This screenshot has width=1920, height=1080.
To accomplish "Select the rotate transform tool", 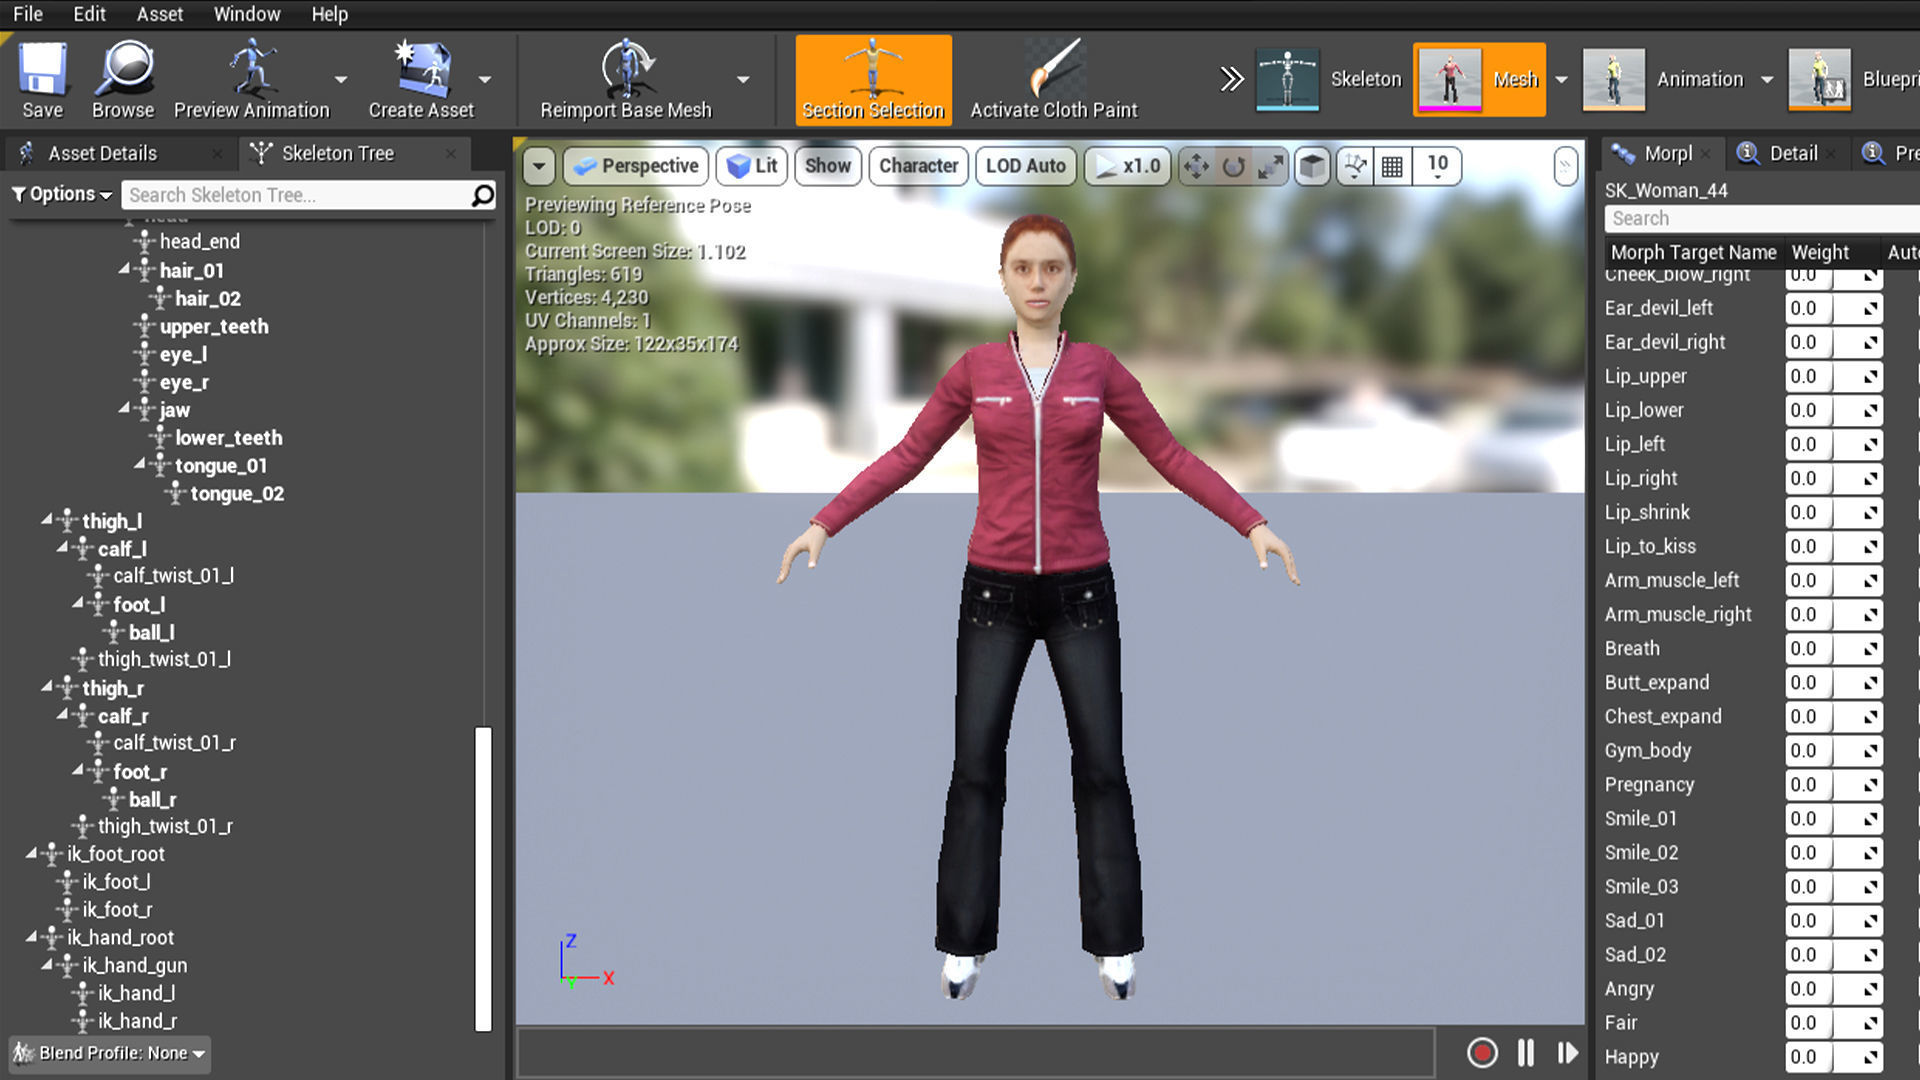I will pyautogui.click(x=1234, y=166).
